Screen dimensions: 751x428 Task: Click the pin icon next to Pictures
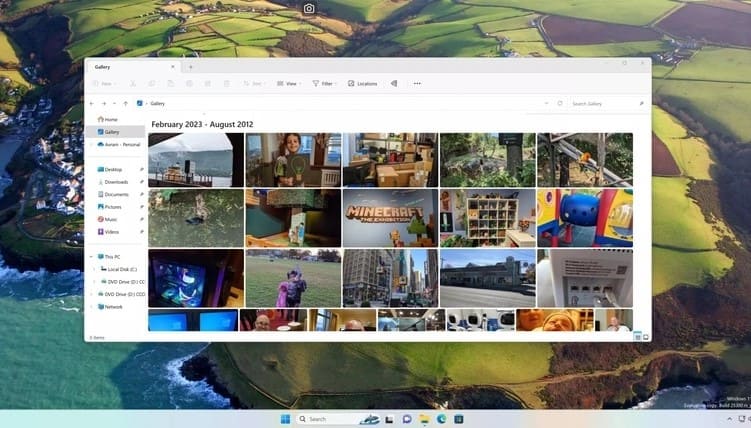tap(142, 207)
